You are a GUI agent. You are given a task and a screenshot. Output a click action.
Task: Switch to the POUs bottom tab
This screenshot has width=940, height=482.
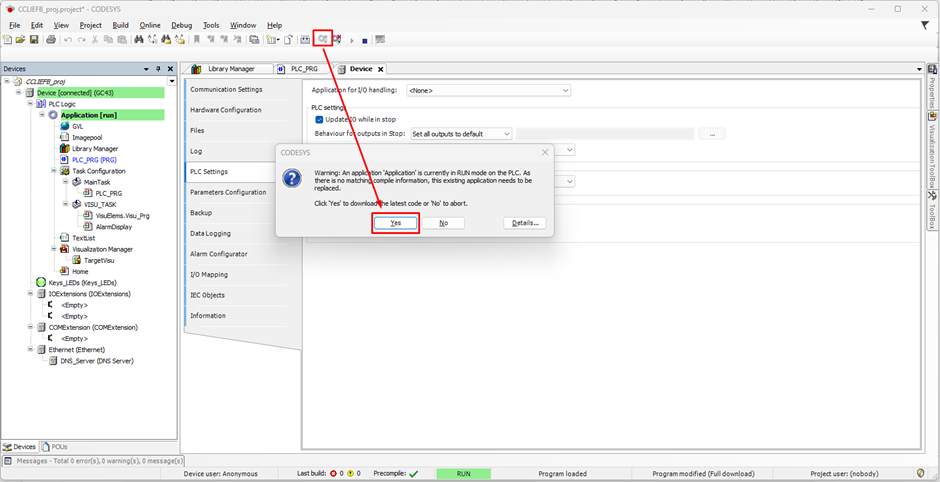click(x=55, y=447)
